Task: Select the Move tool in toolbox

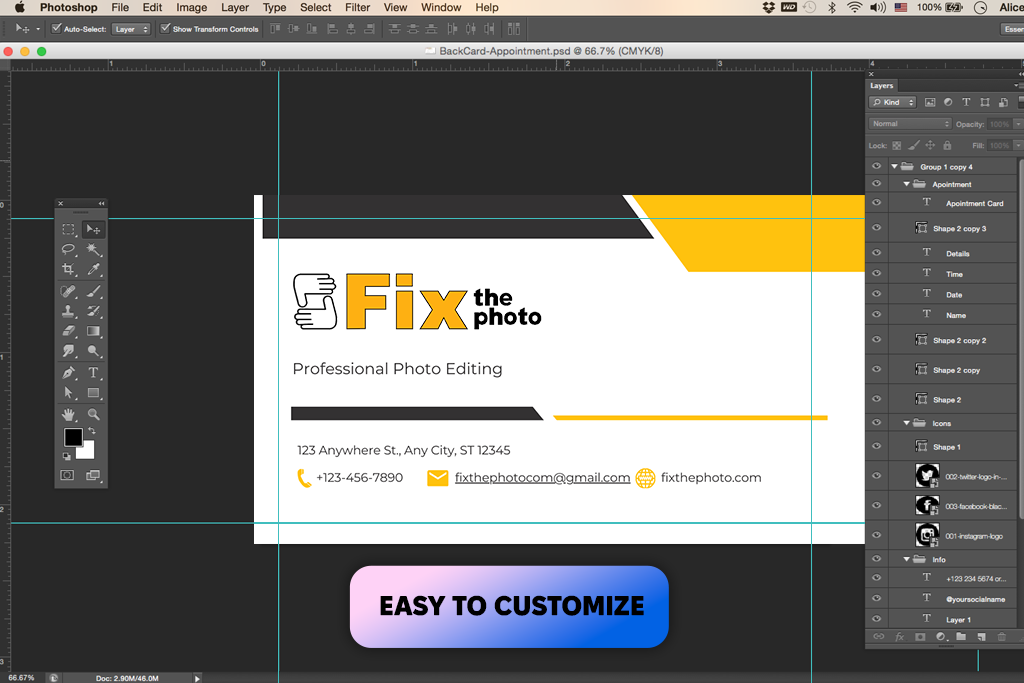Action: tap(93, 230)
